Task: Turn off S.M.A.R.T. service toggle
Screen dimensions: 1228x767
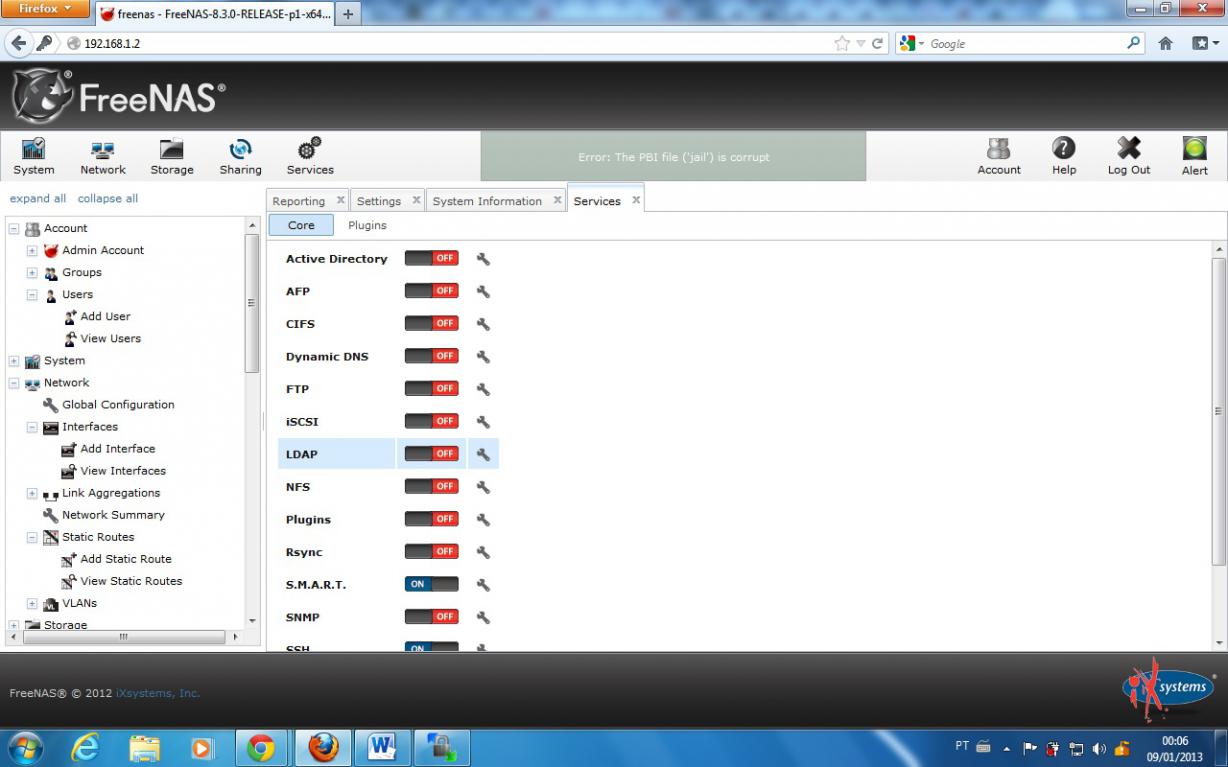Action: tap(431, 584)
